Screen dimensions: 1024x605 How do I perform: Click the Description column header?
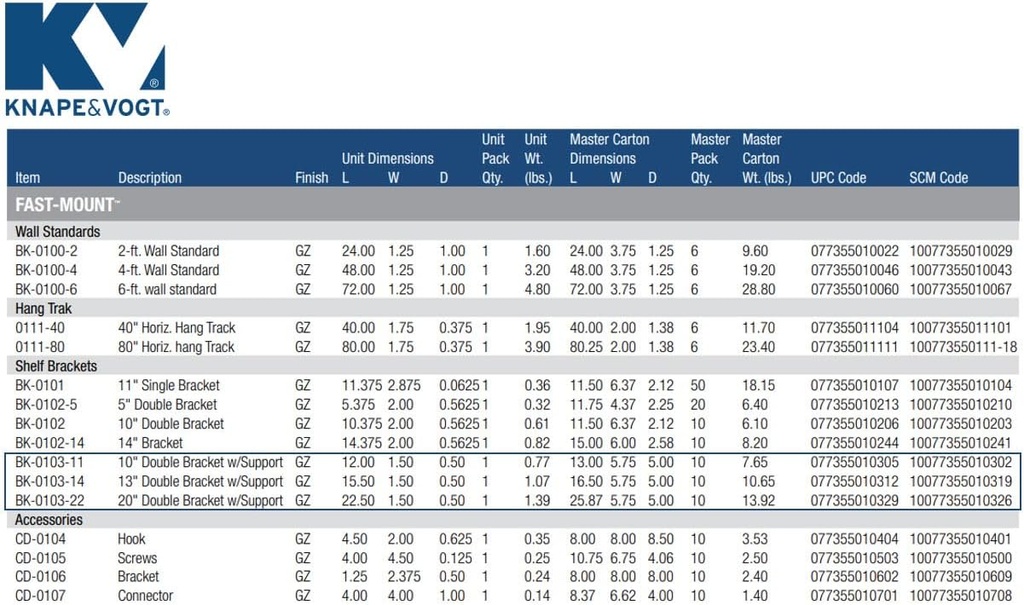pyautogui.click(x=150, y=178)
